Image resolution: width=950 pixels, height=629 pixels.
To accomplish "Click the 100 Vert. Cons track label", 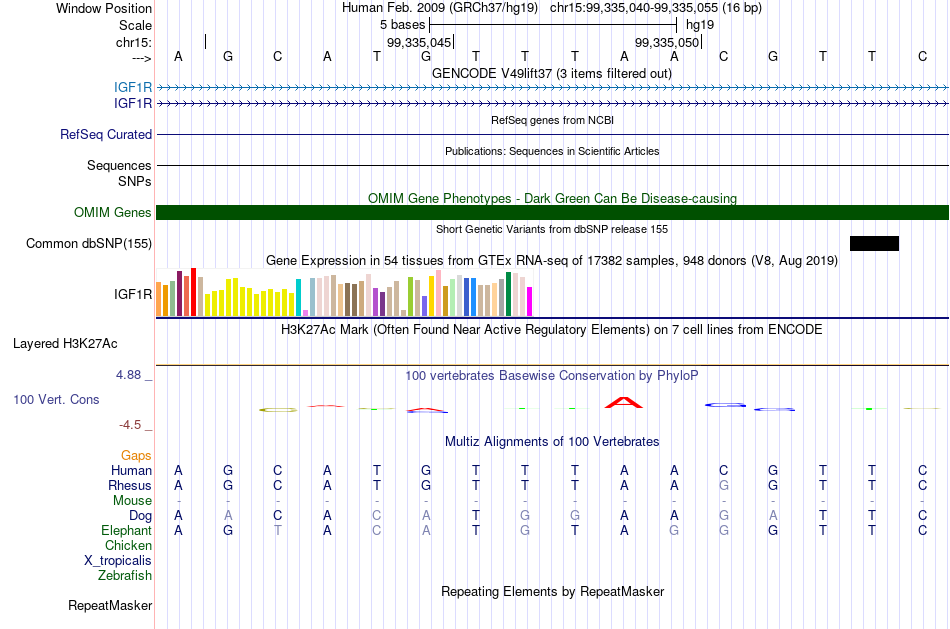I will coord(56,399).
